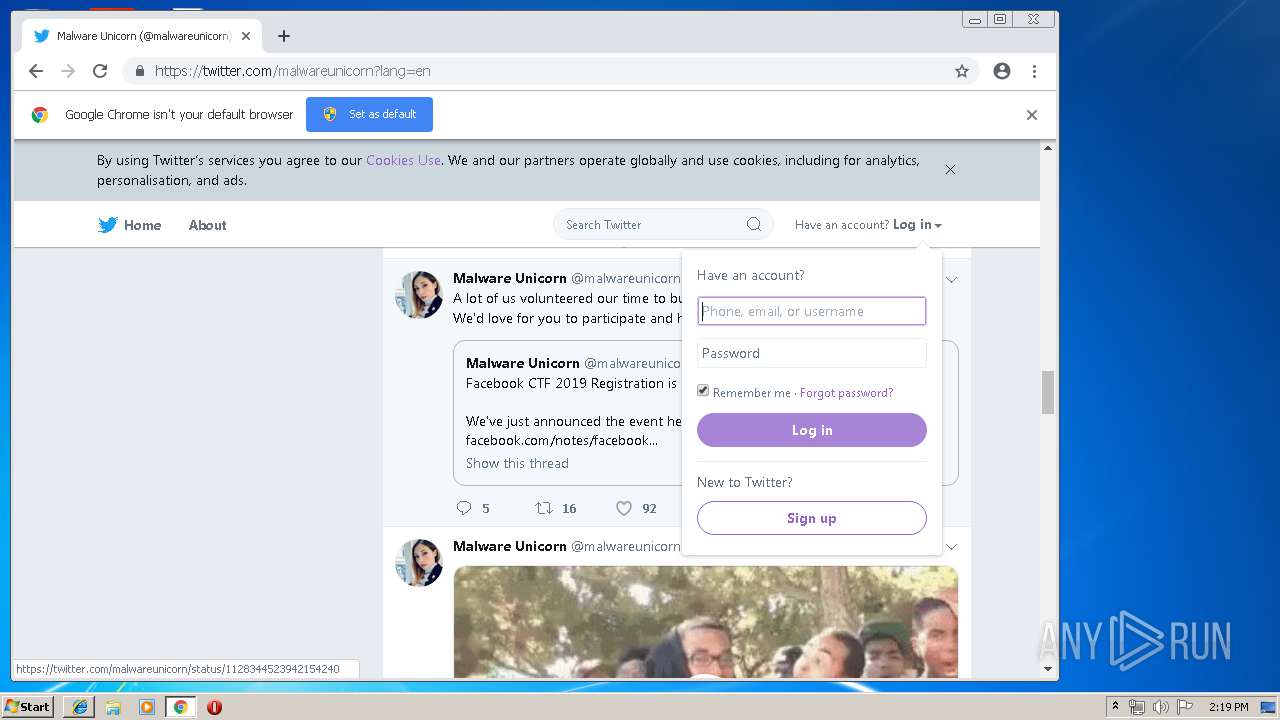
Task: Click the page scrollbar thumb
Action: [x=1048, y=392]
